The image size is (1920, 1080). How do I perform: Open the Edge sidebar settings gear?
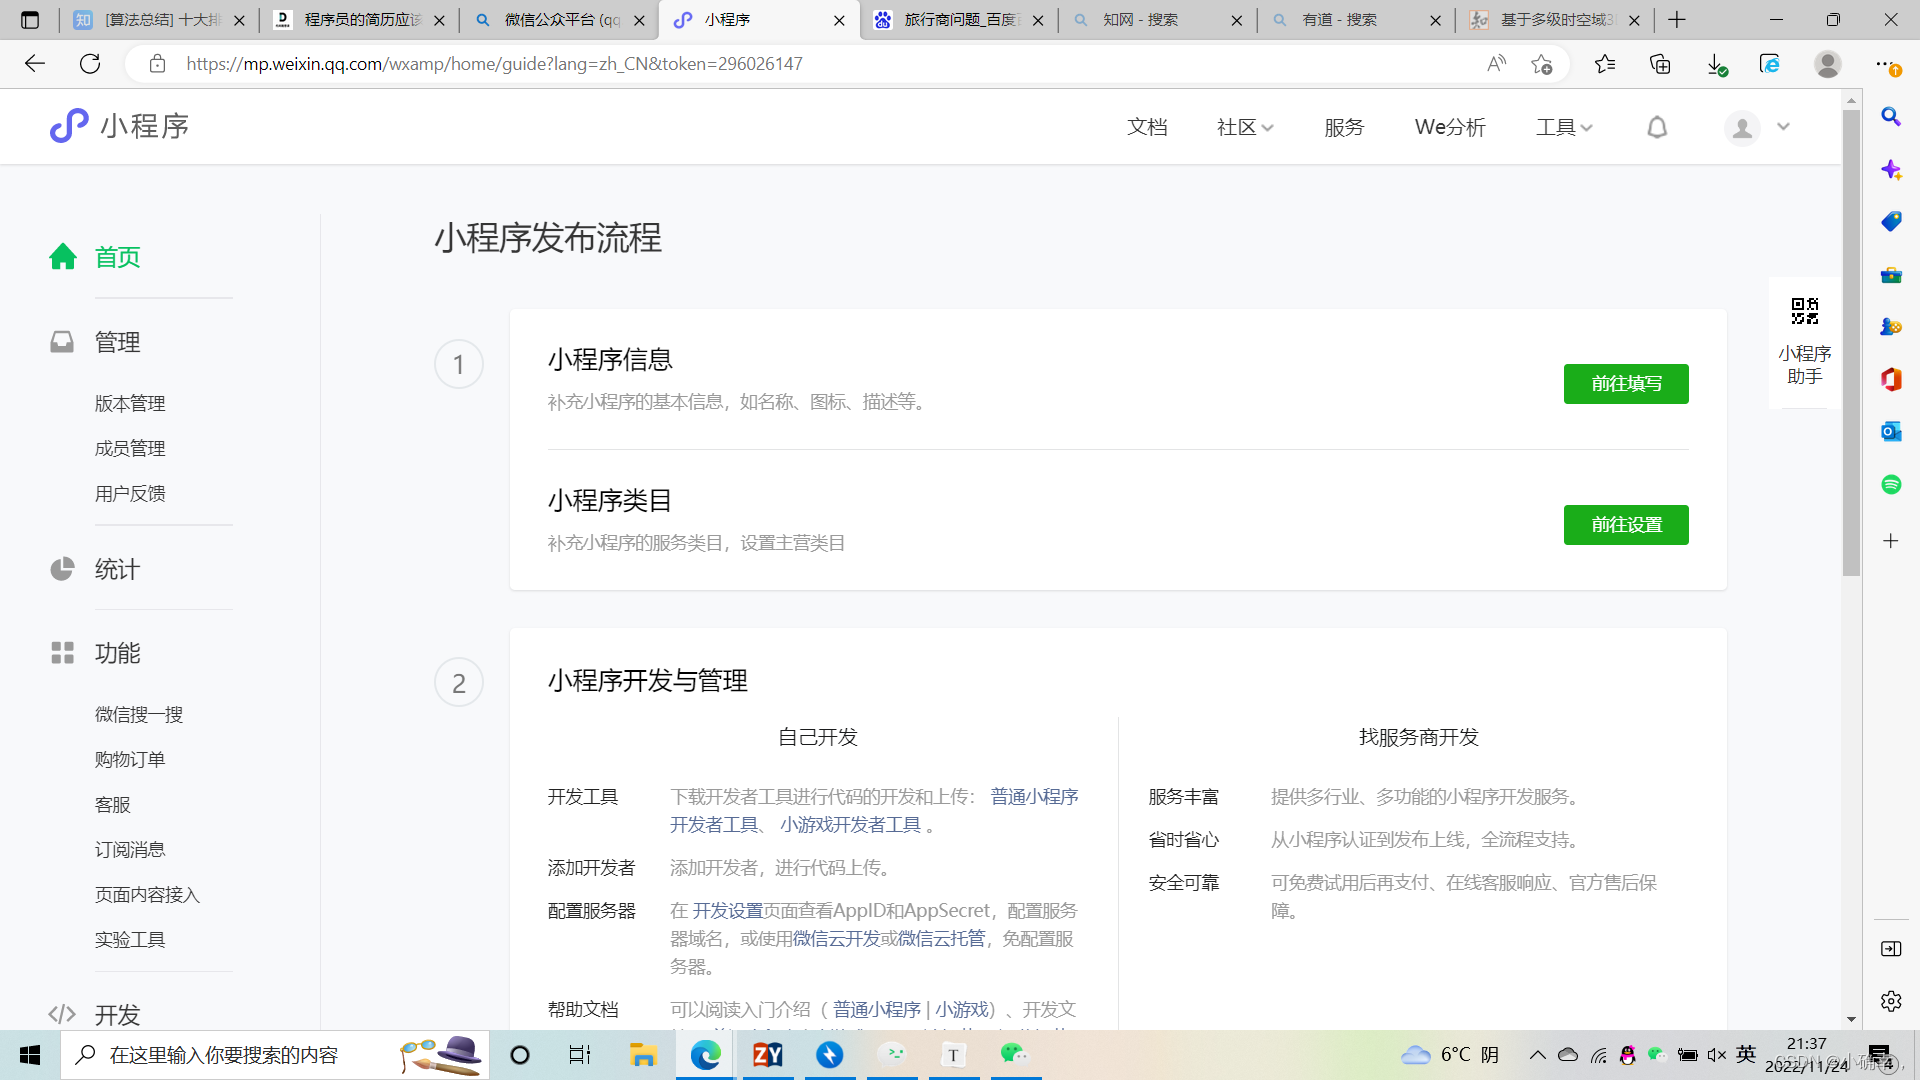[1891, 1001]
